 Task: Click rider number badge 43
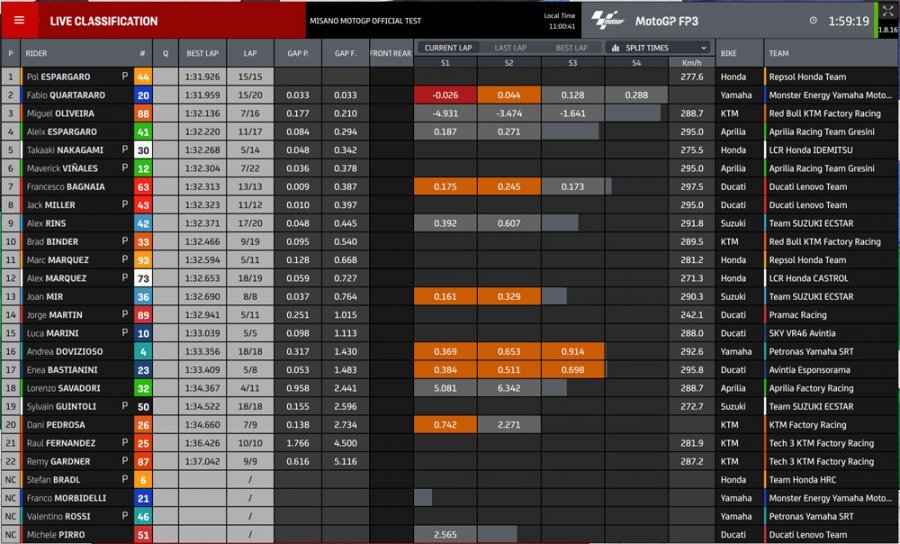(x=143, y=205)
